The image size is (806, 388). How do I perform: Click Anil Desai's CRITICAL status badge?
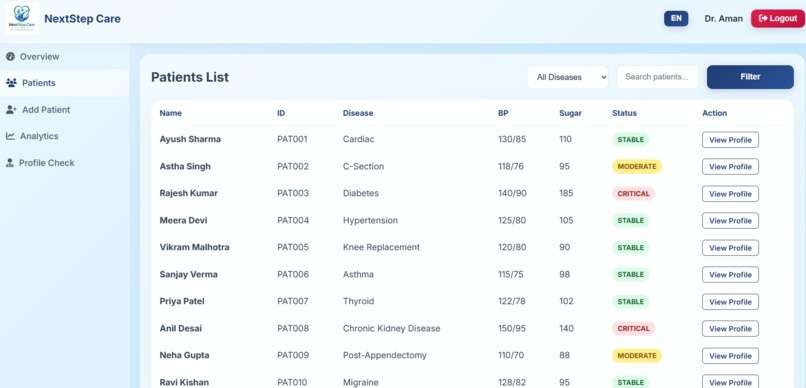click(x=634, y=328)
